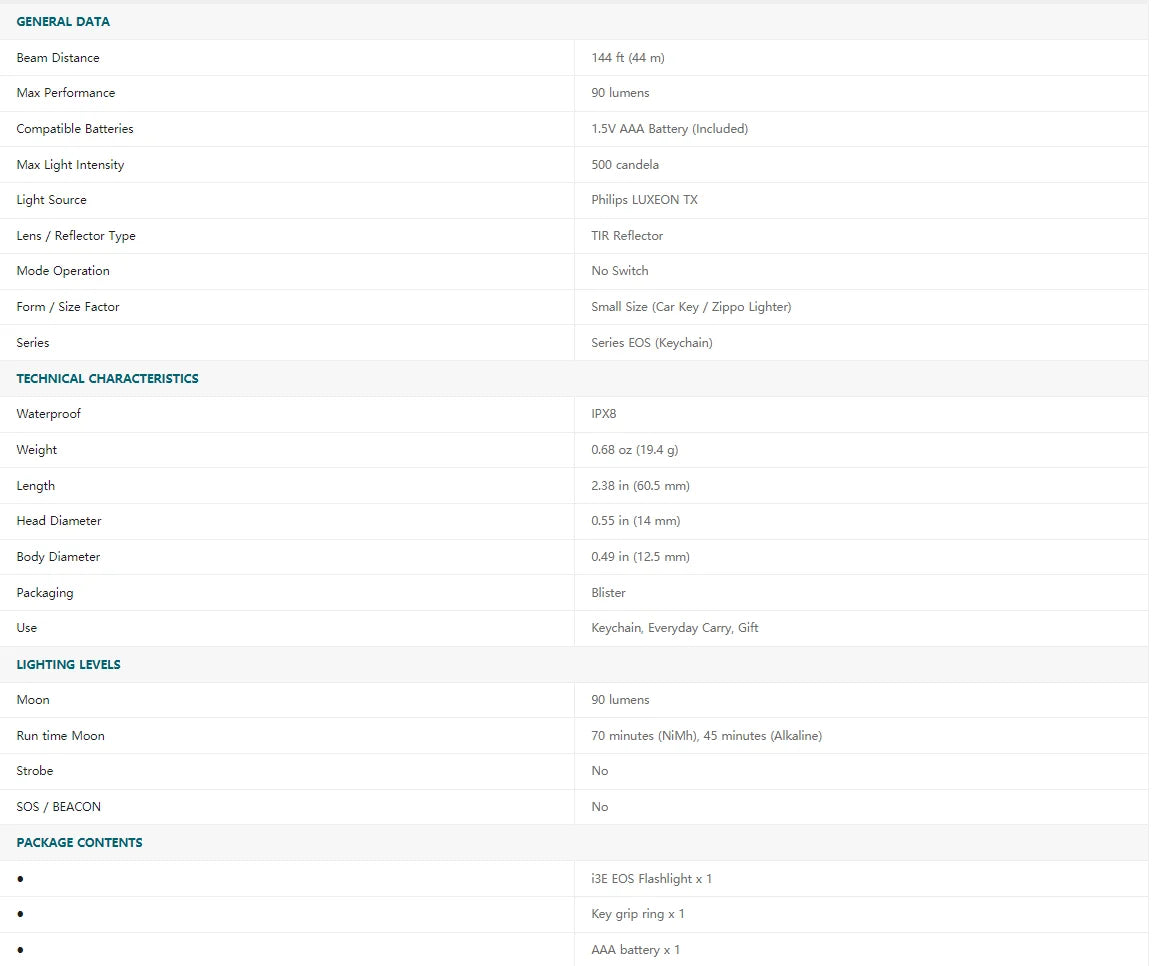Click the TIR Reflector value
Viewport: 1154px width, 966px height.
coord(627,236)
